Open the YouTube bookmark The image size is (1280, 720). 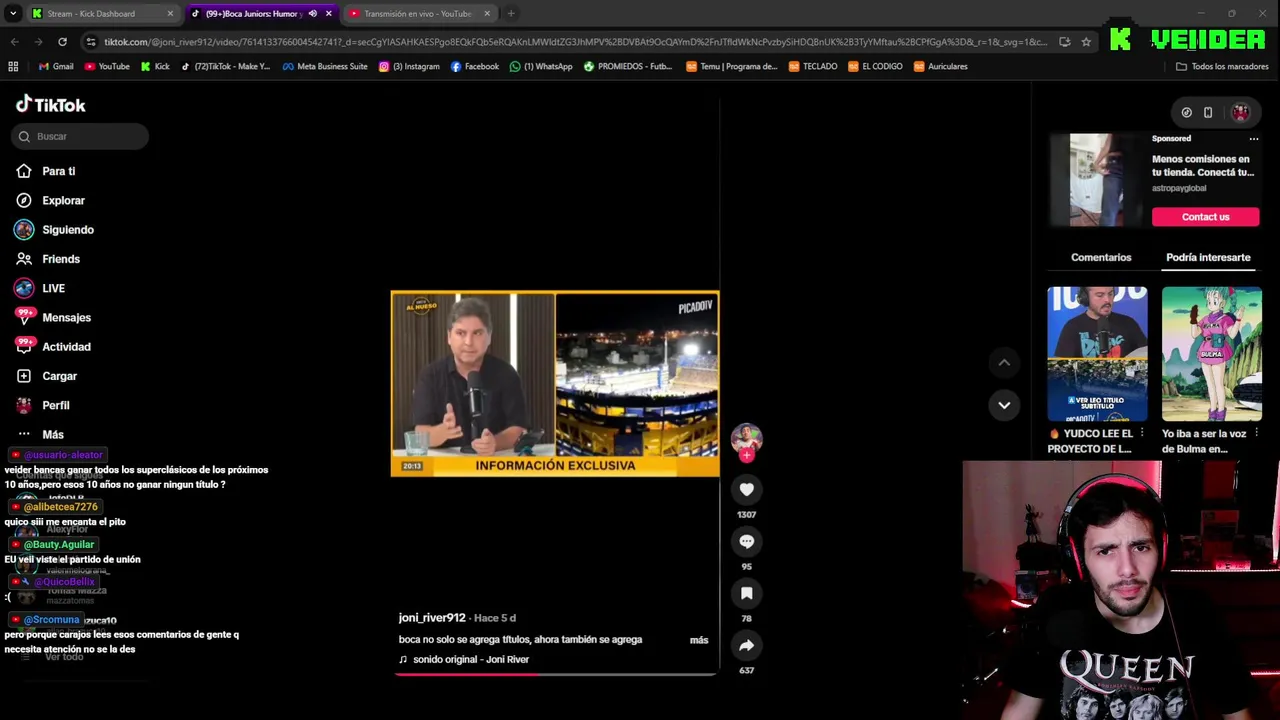(107, 67)
